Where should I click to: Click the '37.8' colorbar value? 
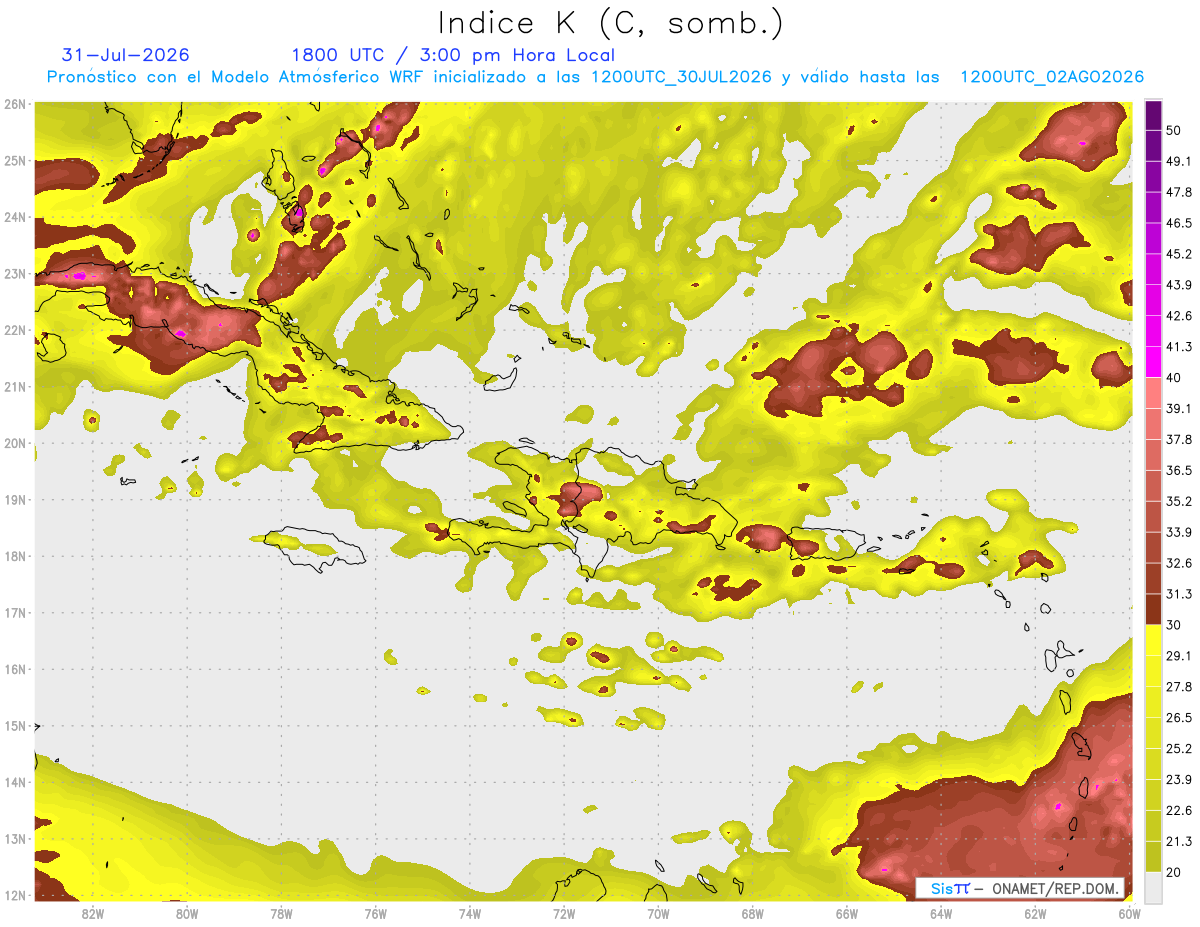(1179, 439)
